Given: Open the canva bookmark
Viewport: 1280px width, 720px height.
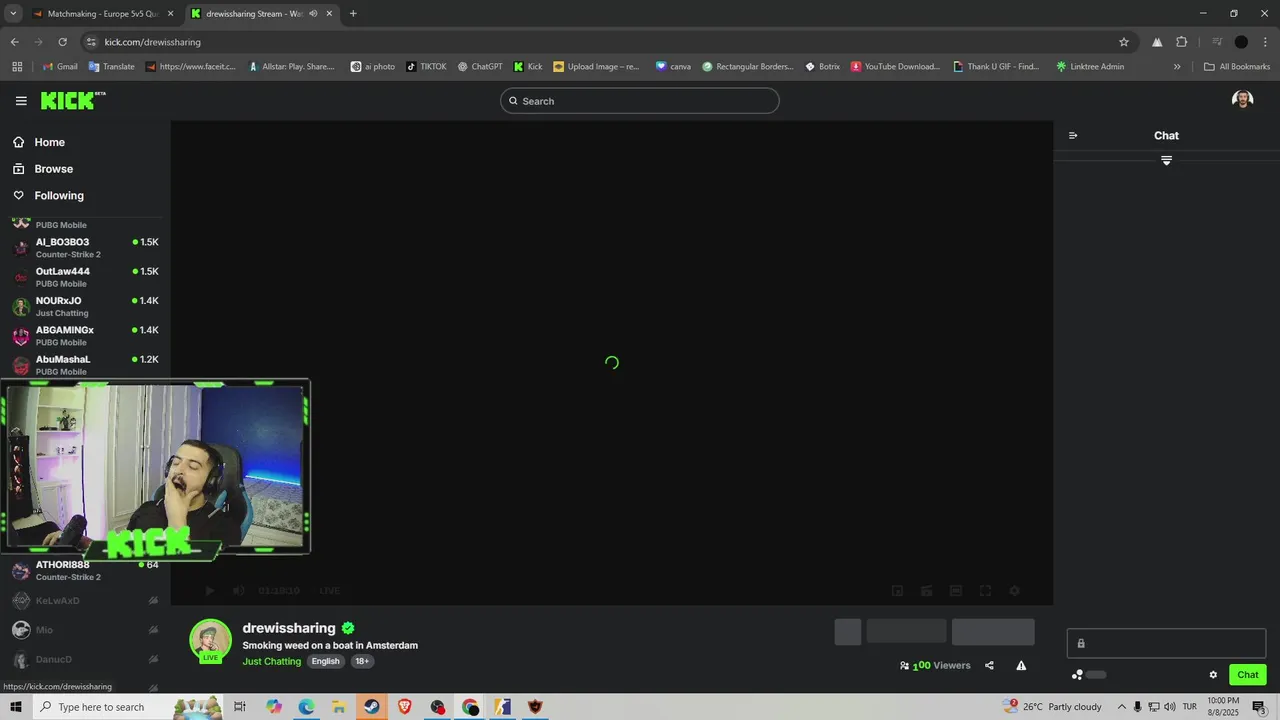Looking at the screenshot, I should pos(673,67).
